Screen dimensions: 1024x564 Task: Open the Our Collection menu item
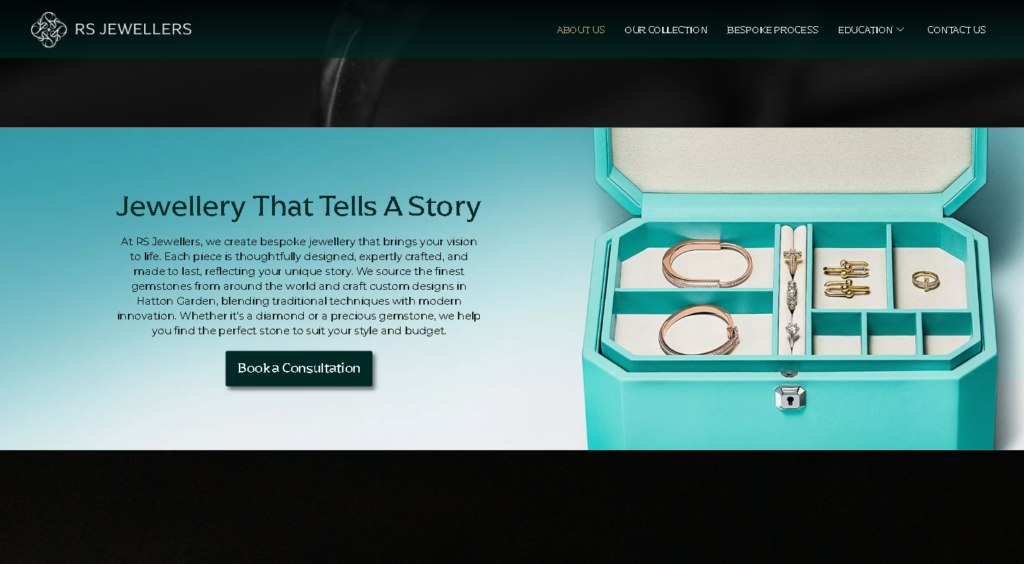pos(665,30)
